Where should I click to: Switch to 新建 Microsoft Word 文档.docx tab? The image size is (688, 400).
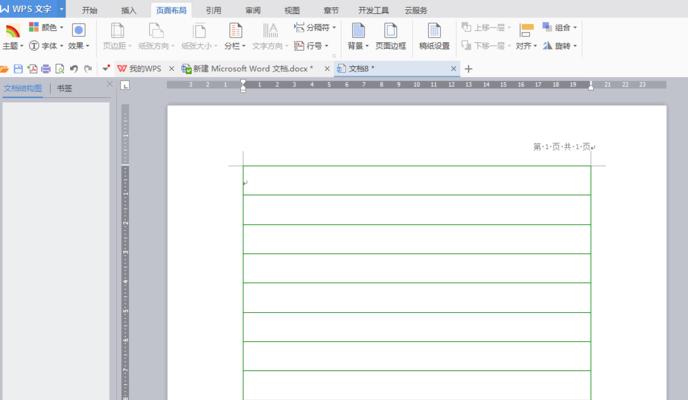pos(248,68)
